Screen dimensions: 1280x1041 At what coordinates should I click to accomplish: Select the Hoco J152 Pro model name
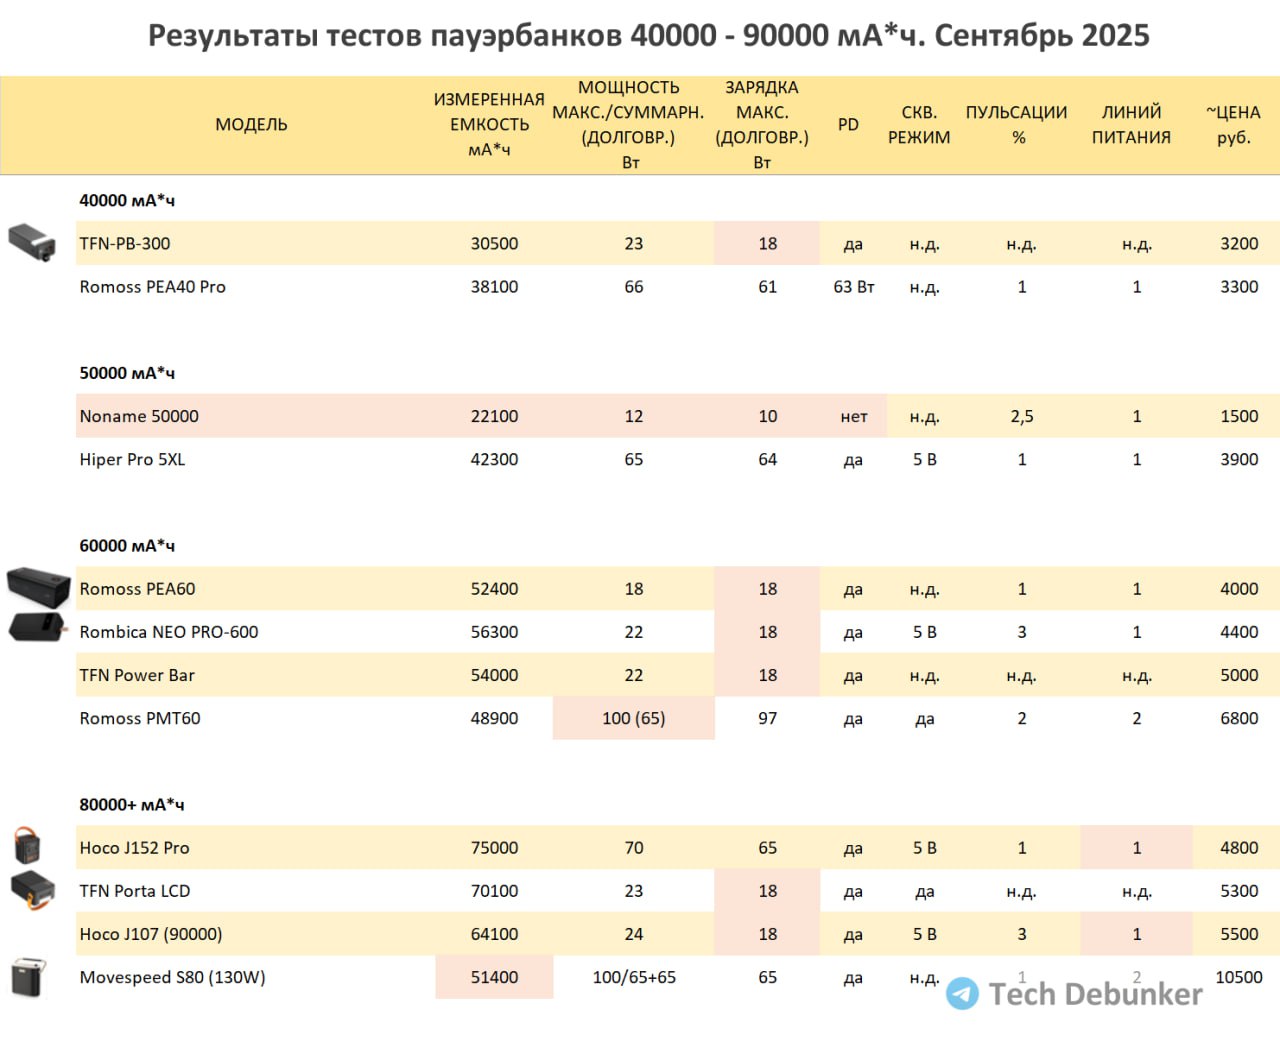pyautogui.click(x=135, y=848)
